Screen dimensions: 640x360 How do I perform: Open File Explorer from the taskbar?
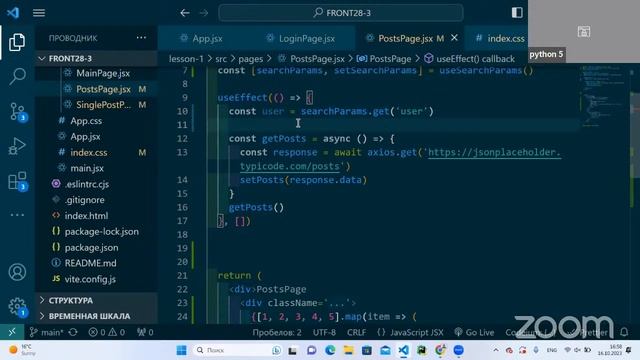point(348,350)
